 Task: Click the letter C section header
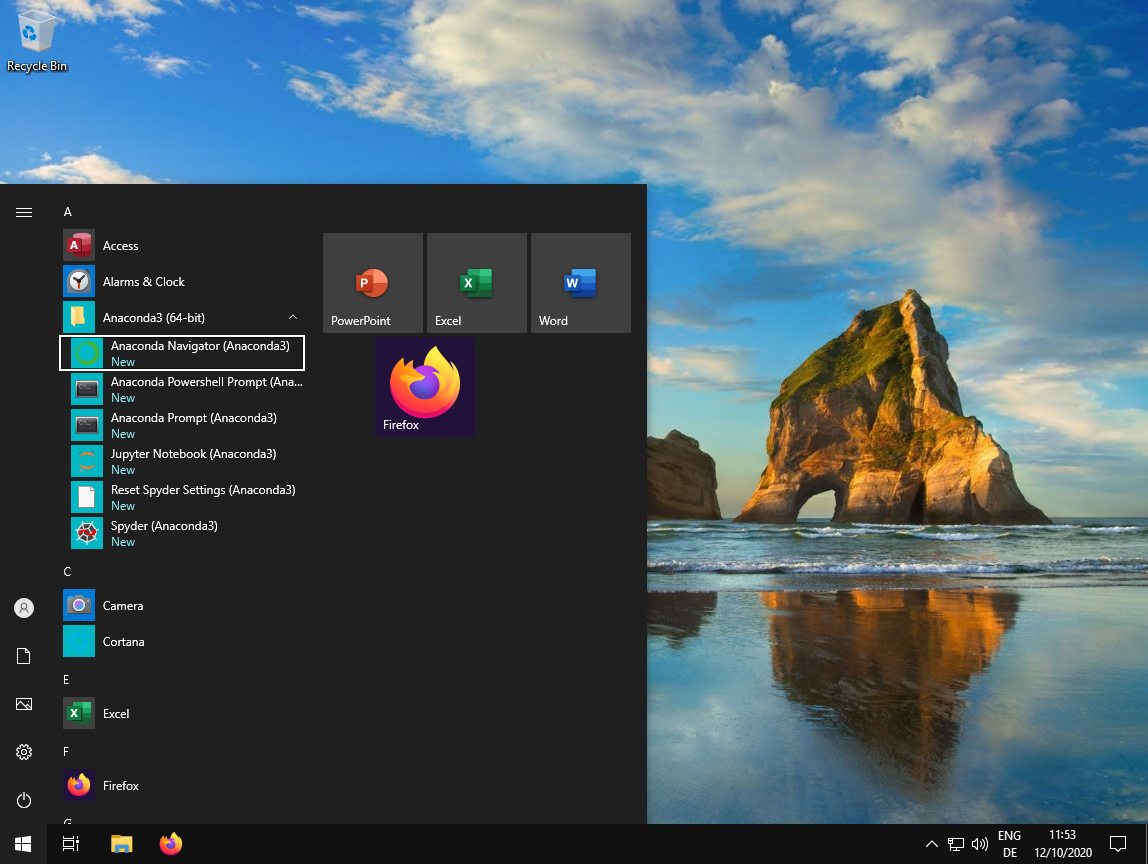68,572
